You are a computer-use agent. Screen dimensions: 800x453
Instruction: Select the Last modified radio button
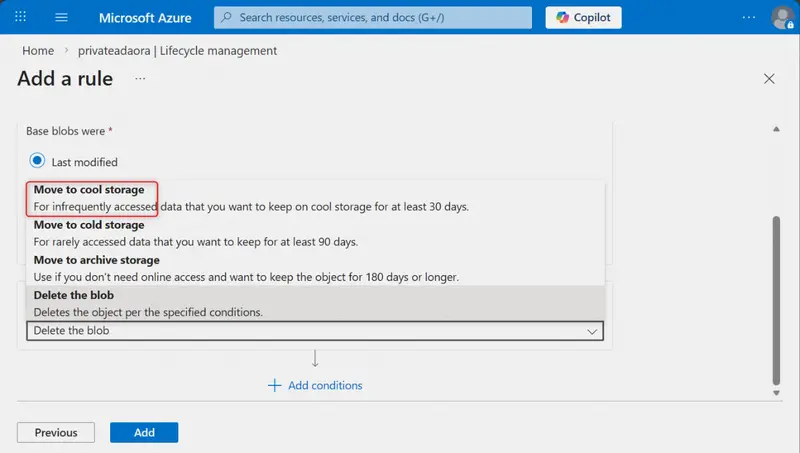click(37, 161)
